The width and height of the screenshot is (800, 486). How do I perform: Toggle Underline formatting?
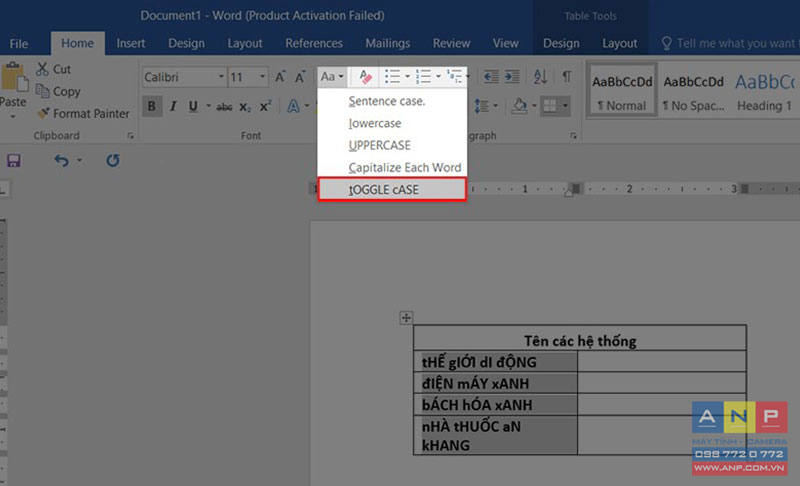pyautogui.click(x=193, y=106)
